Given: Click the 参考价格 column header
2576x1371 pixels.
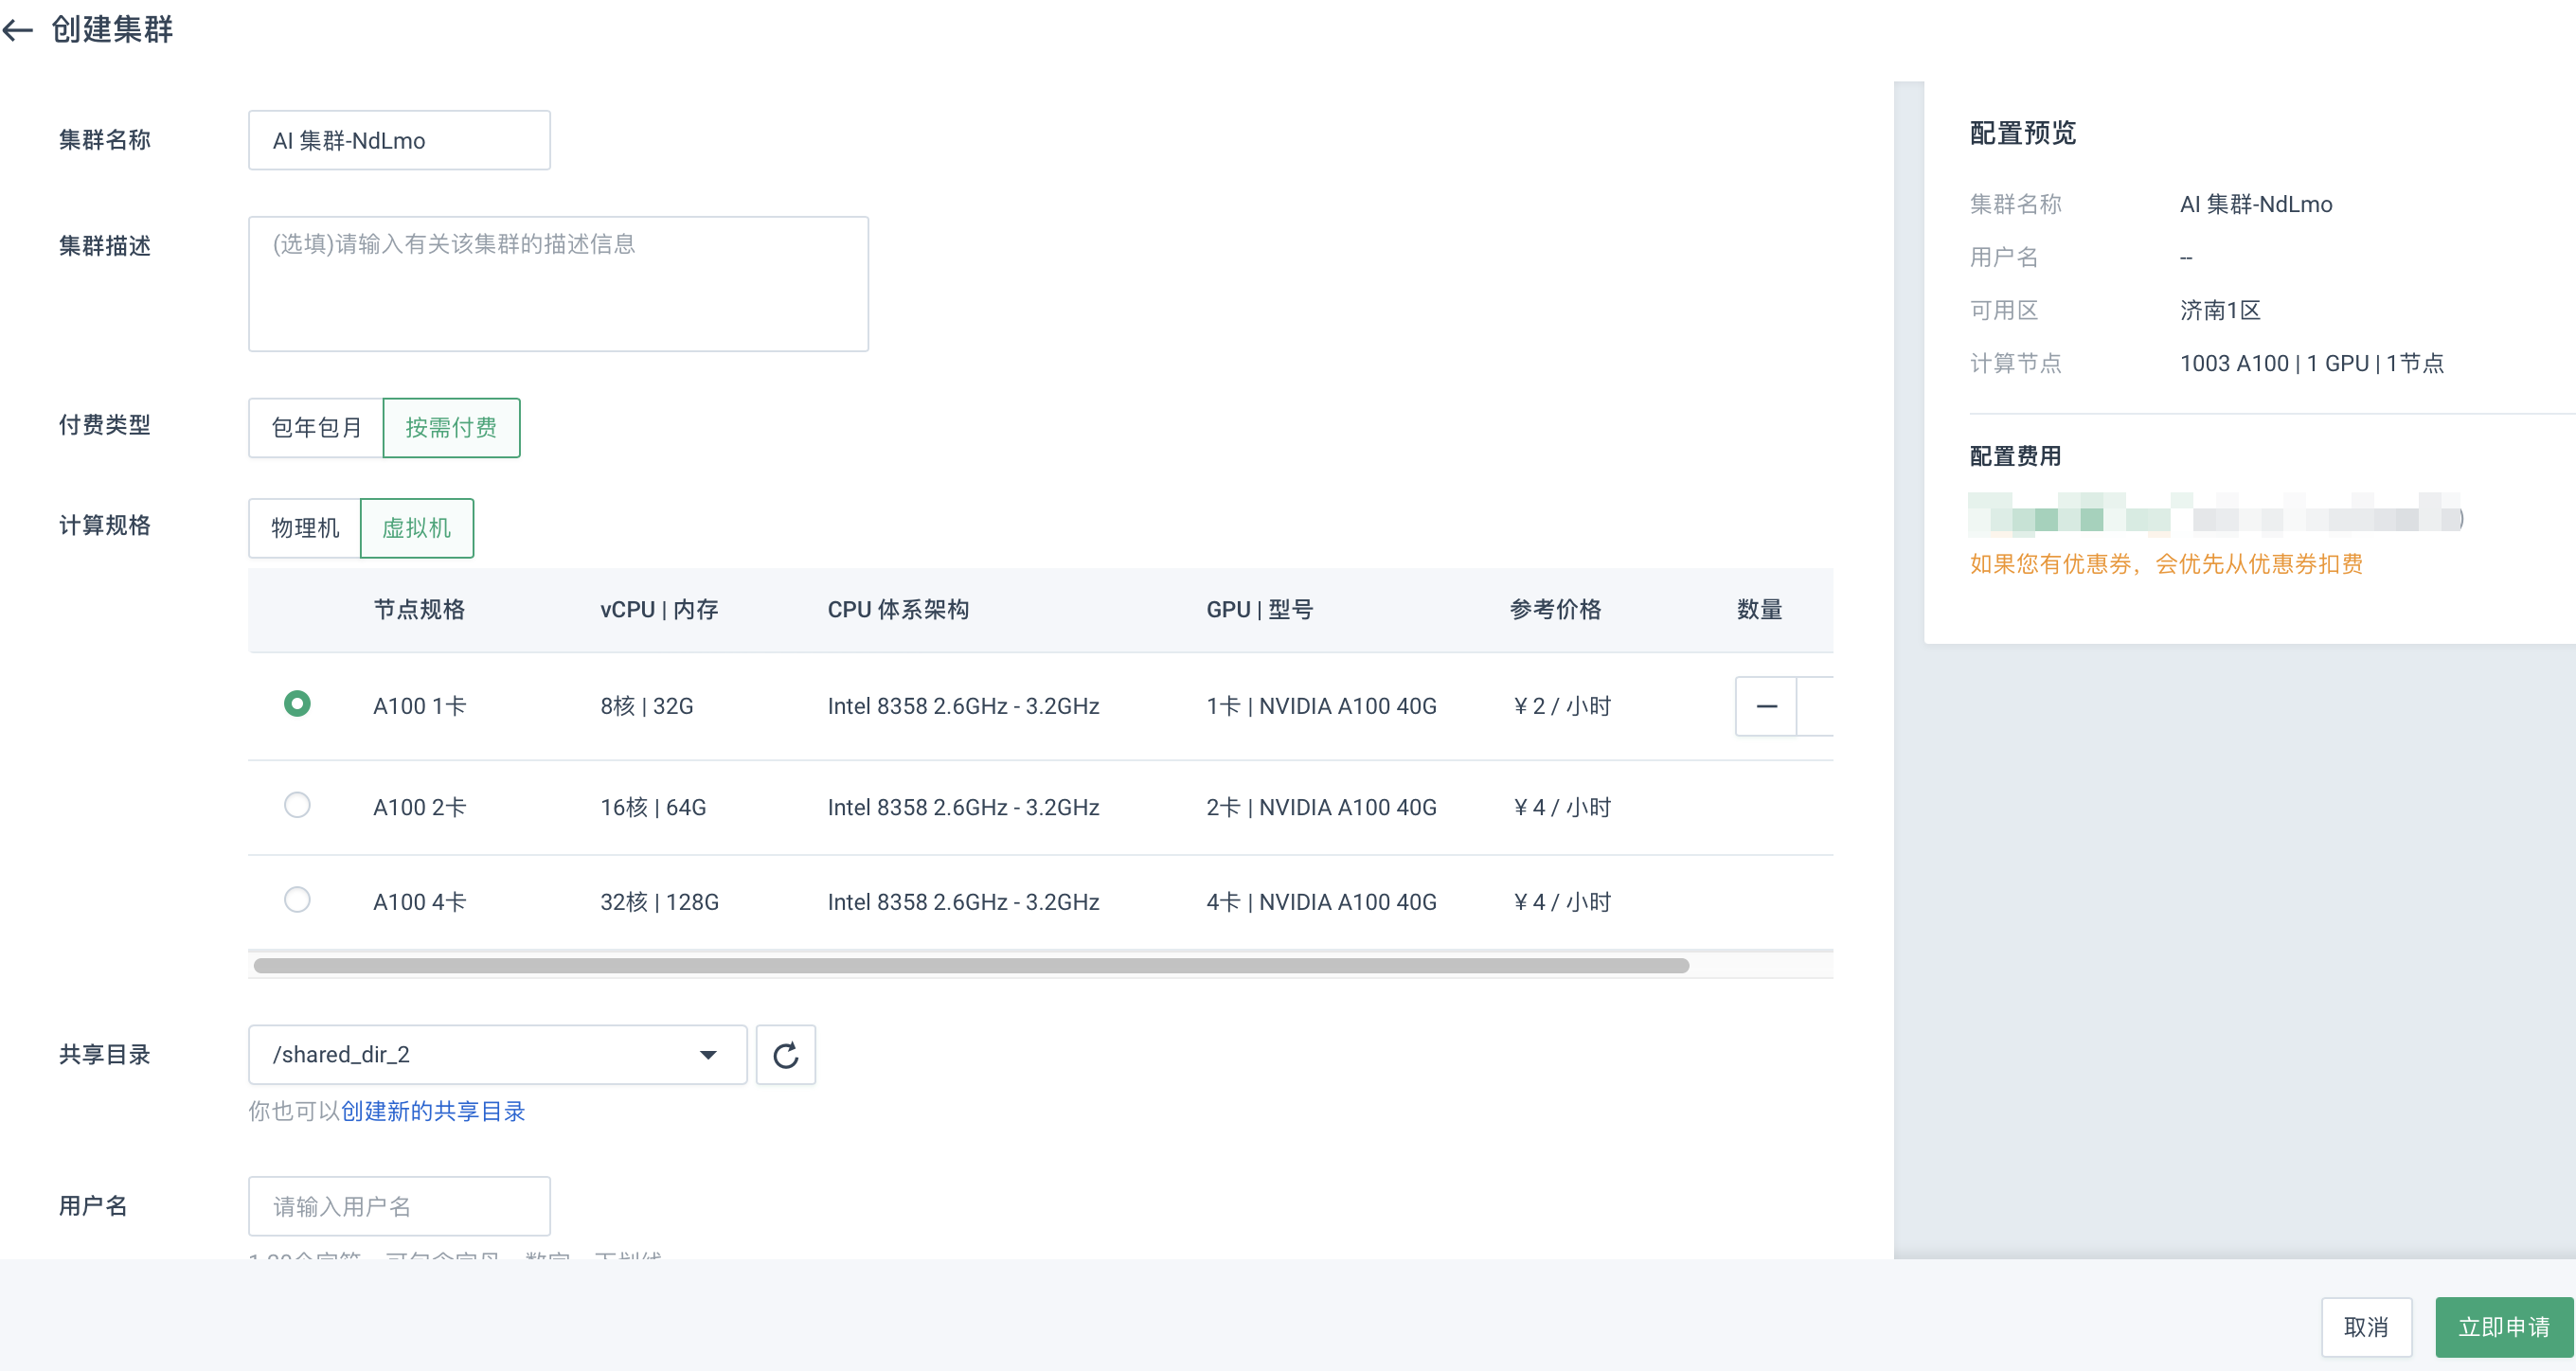Looking at the screenshot, I should coord(1555,610).
